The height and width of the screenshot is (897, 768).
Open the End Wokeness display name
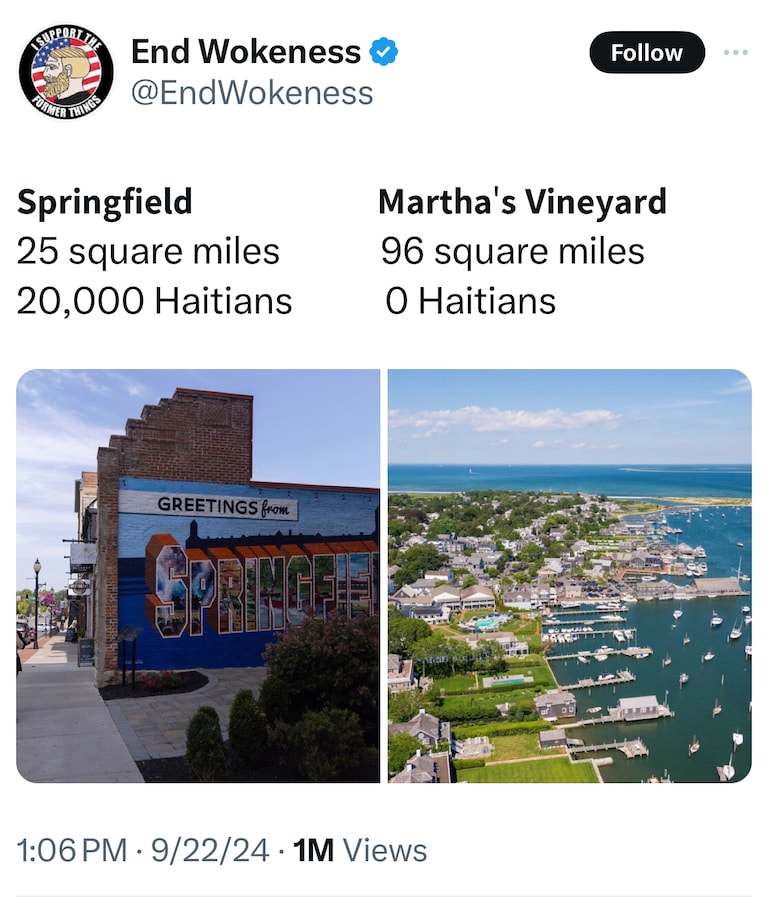tap(246, 51)
